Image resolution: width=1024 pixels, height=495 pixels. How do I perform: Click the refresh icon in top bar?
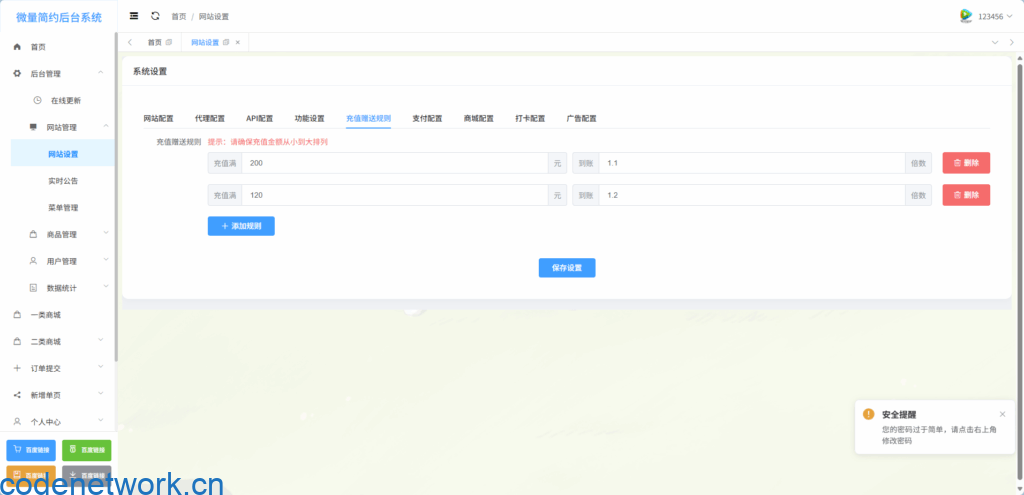coord(155,16)
